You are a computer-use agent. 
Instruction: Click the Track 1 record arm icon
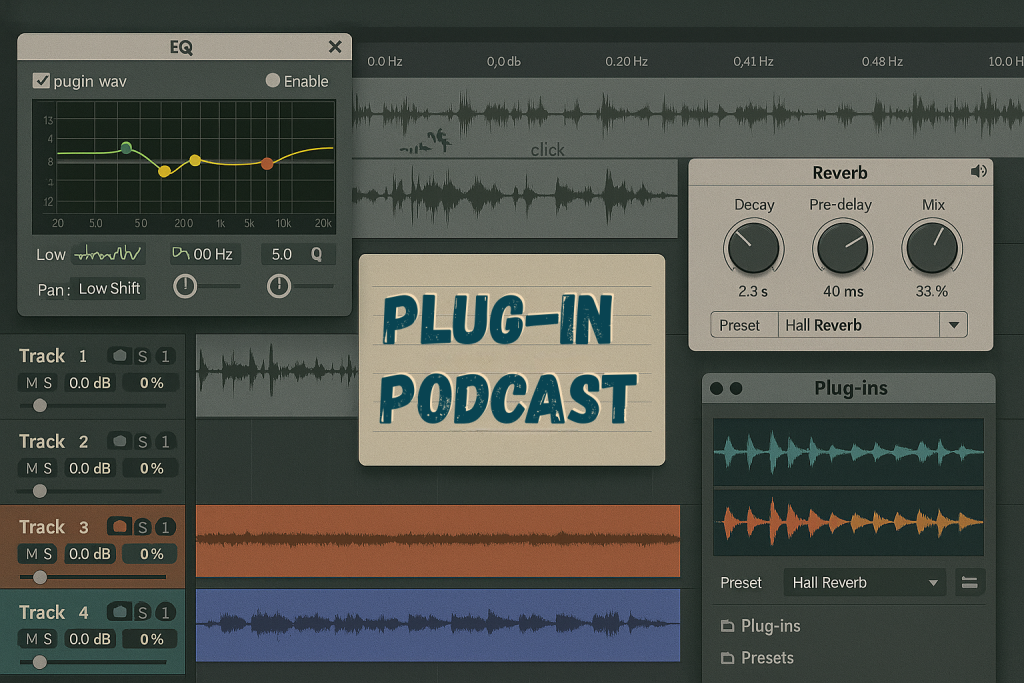point(119,356)
